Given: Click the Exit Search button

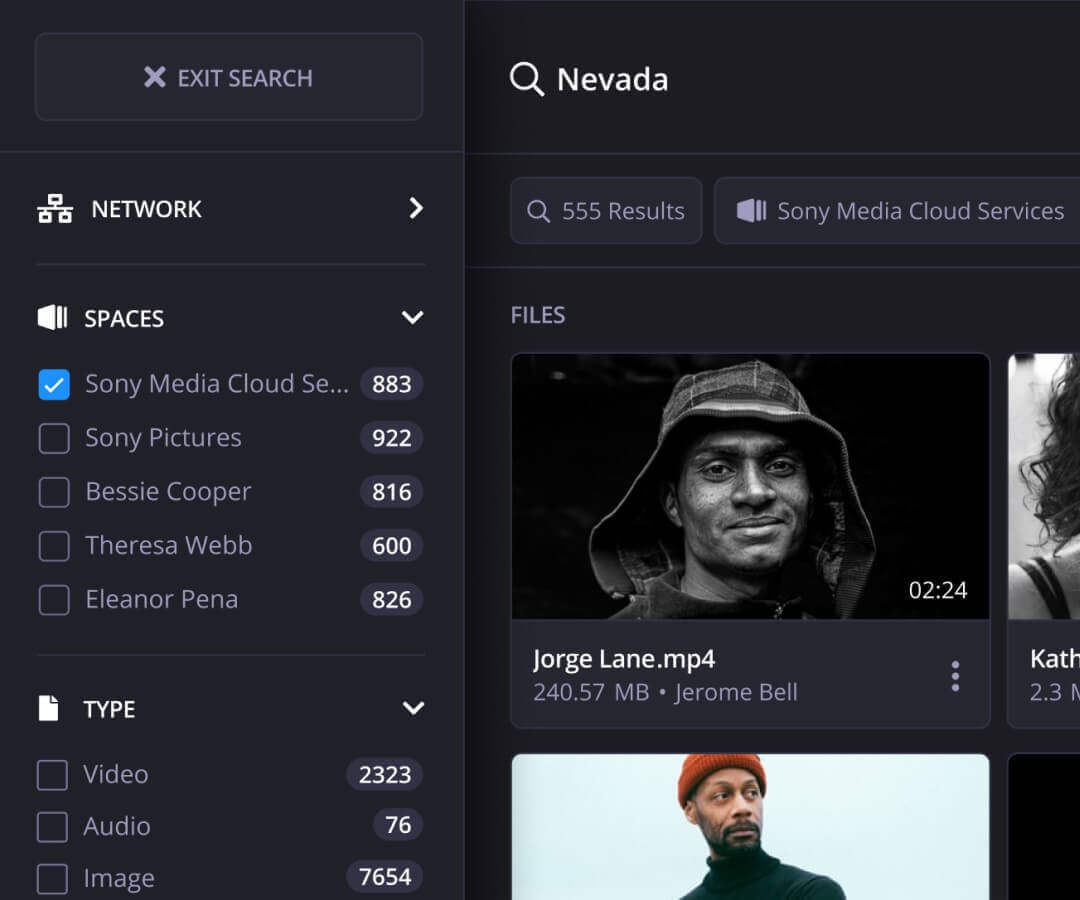Looking at the screenshot, I should tap(229, 77).
